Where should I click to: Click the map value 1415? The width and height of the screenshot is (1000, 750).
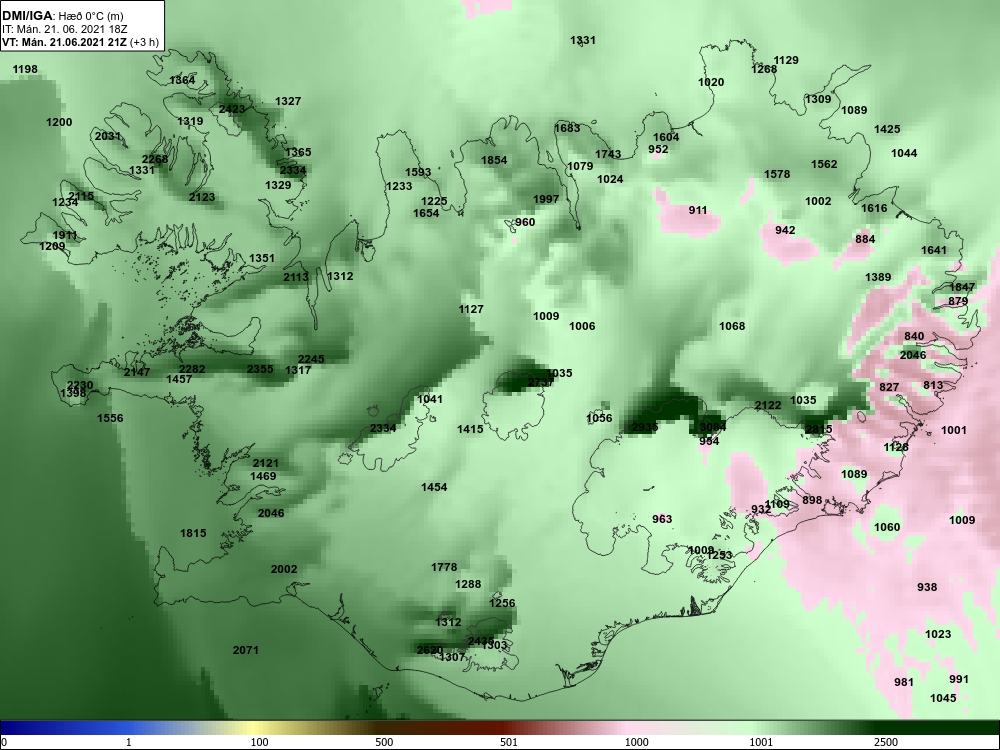pos(470,429)
